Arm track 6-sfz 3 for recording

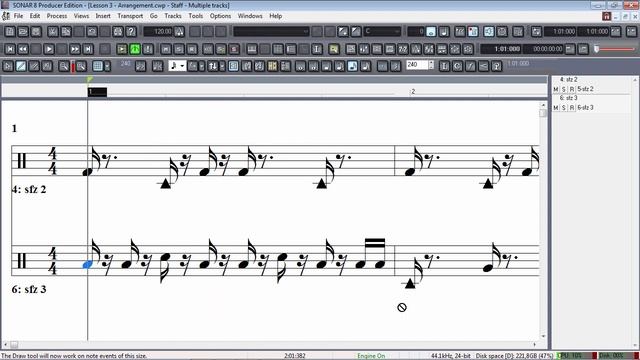[572, 108]
